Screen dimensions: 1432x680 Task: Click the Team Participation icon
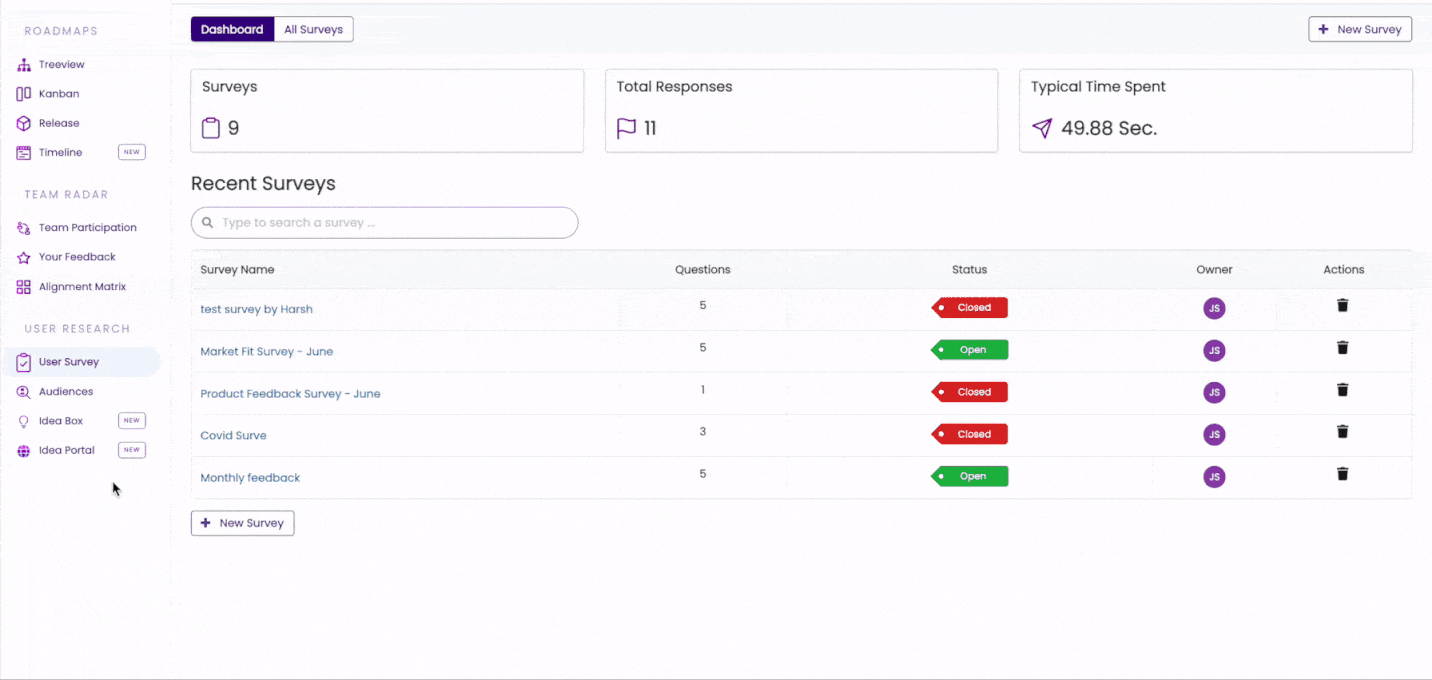click(x=24, y=228)
